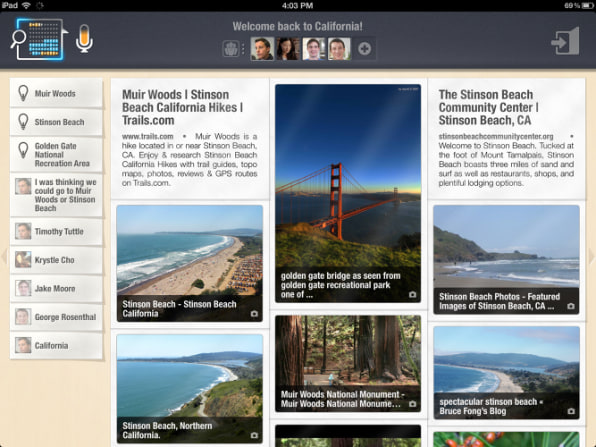The image size is (596, 447).
Task: Click the add person plus icon
Action: pyautogui.click(x=365, y=49)
